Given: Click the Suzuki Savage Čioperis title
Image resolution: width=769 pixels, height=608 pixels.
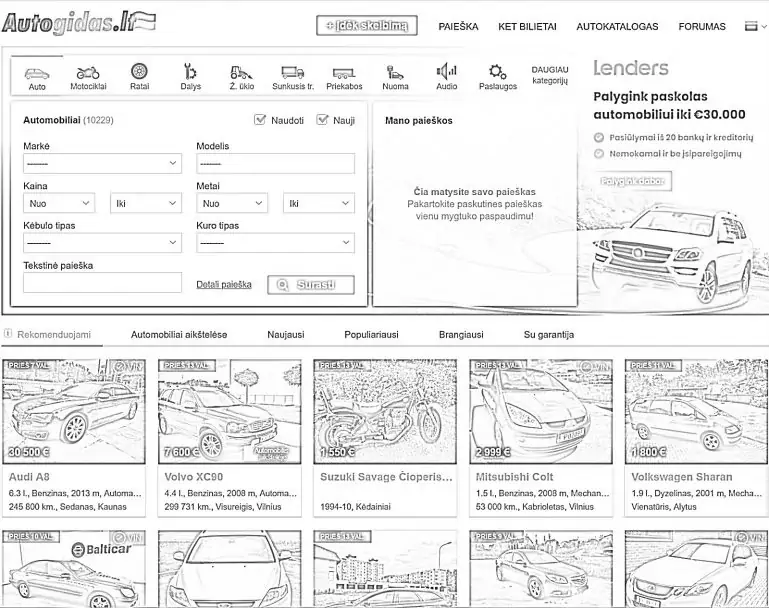Looking at the screenshot, I should point(386,477).
